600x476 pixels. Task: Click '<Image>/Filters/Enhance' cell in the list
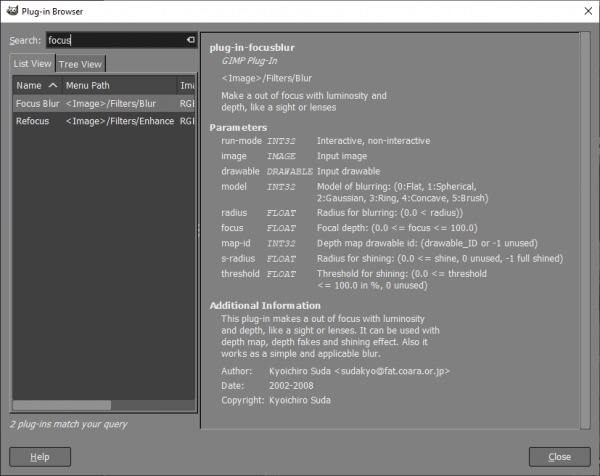(120, 121)
